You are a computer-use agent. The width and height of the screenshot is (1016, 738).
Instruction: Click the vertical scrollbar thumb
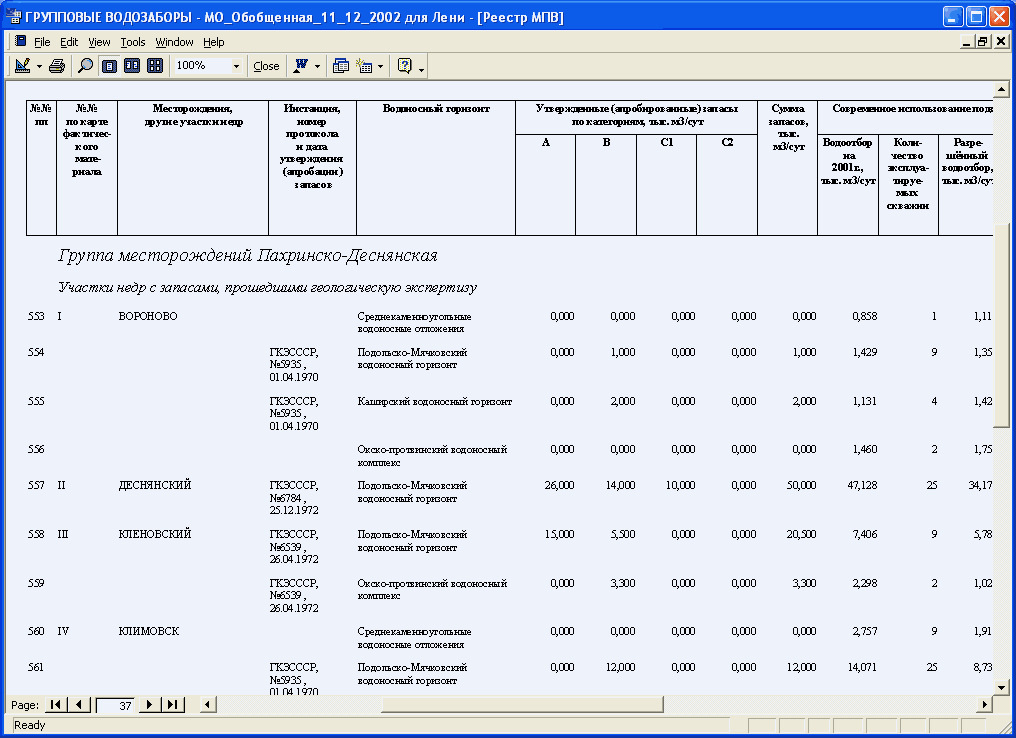pyautogui.click(x=1001, y=325)
